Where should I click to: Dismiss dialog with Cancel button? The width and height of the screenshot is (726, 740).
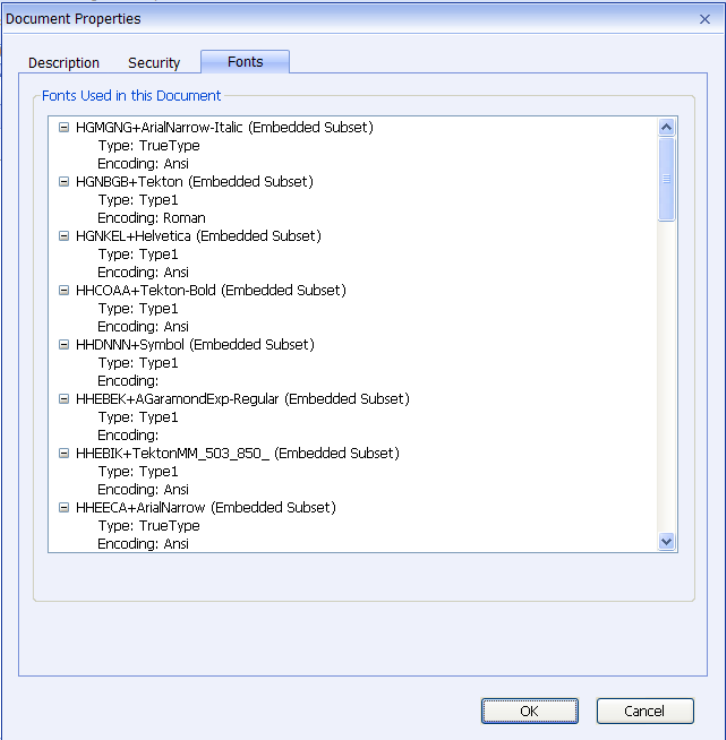[x=645, y=711]
